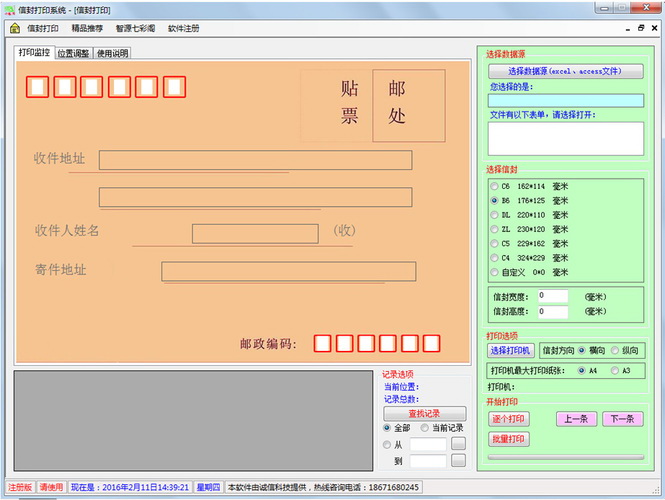Switch to the 打印监控 tab

(34, 53)
